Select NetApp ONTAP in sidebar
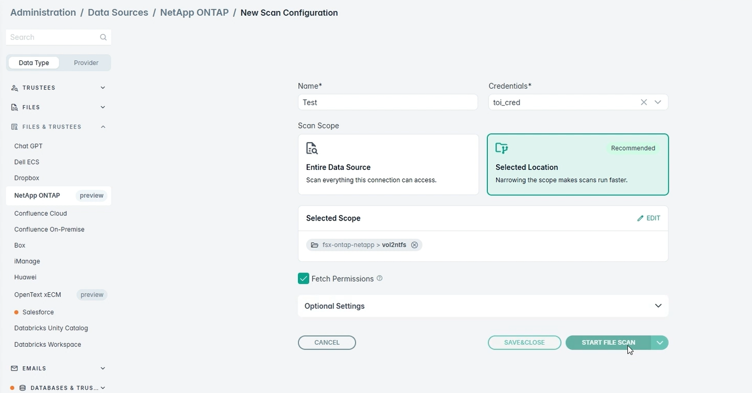Image resolution: width=752 pixels, height=393 pixels. click(59, 196)
